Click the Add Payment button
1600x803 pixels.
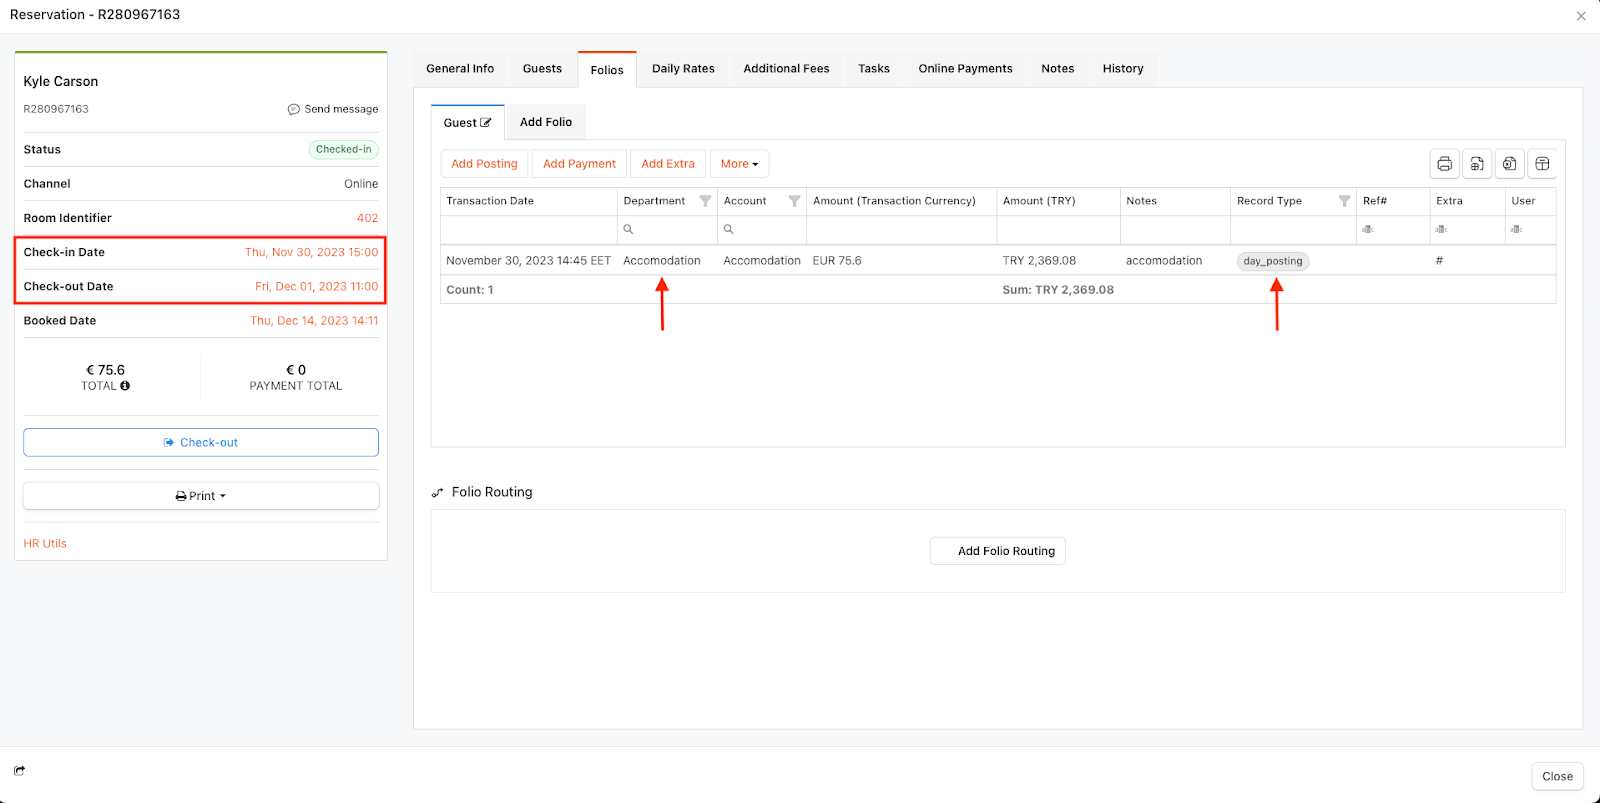pyautogui.click(x=579, y=164)
